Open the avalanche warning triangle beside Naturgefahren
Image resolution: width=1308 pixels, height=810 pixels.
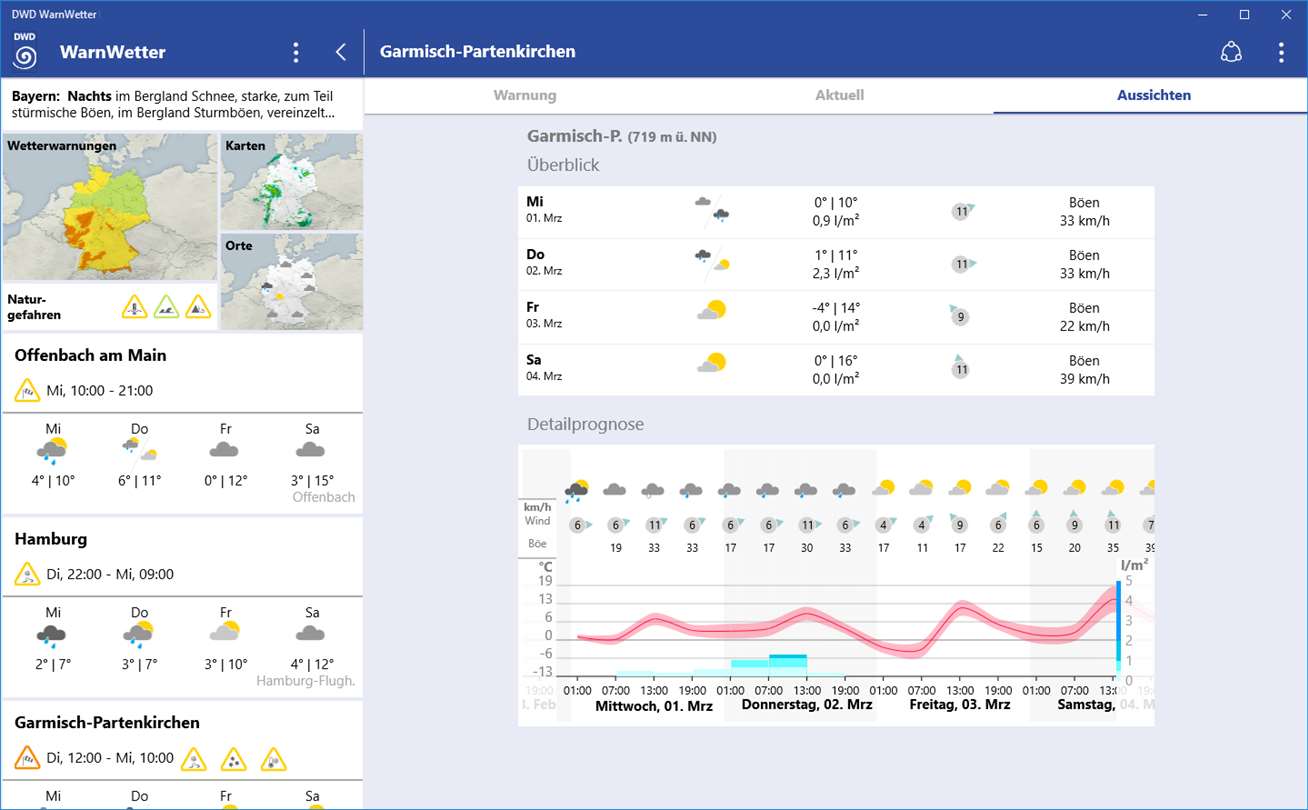tap(199, 307)
